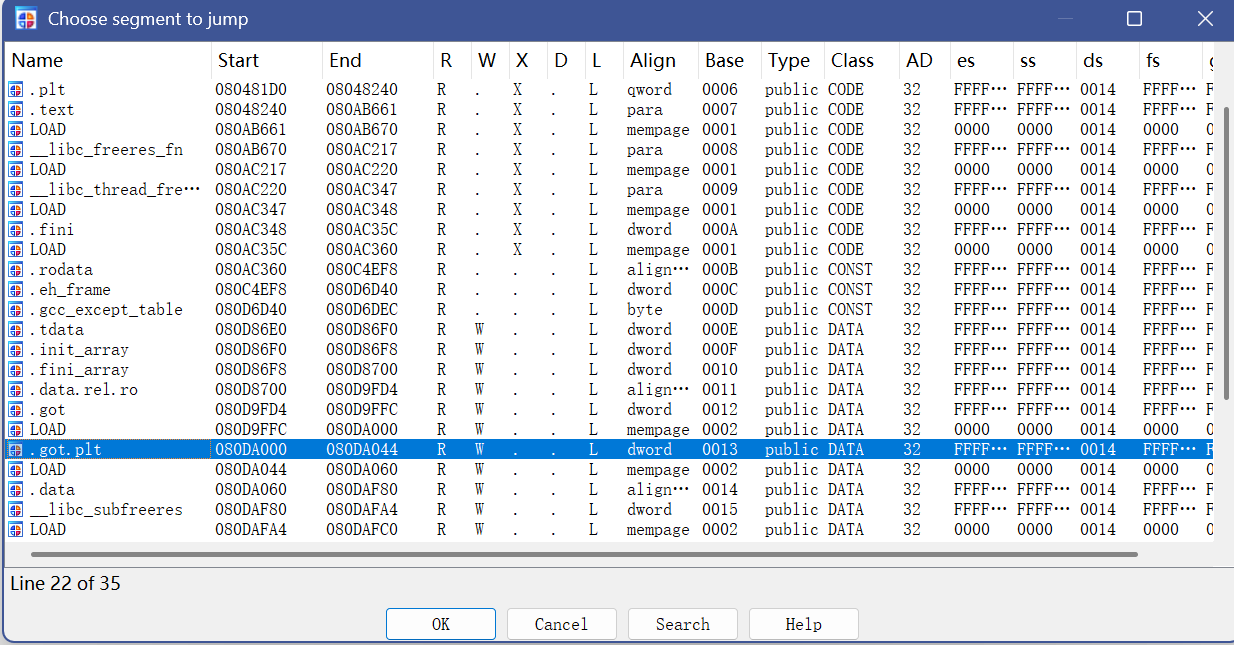
Task: Open Search for segments
Action: [682, 624]
